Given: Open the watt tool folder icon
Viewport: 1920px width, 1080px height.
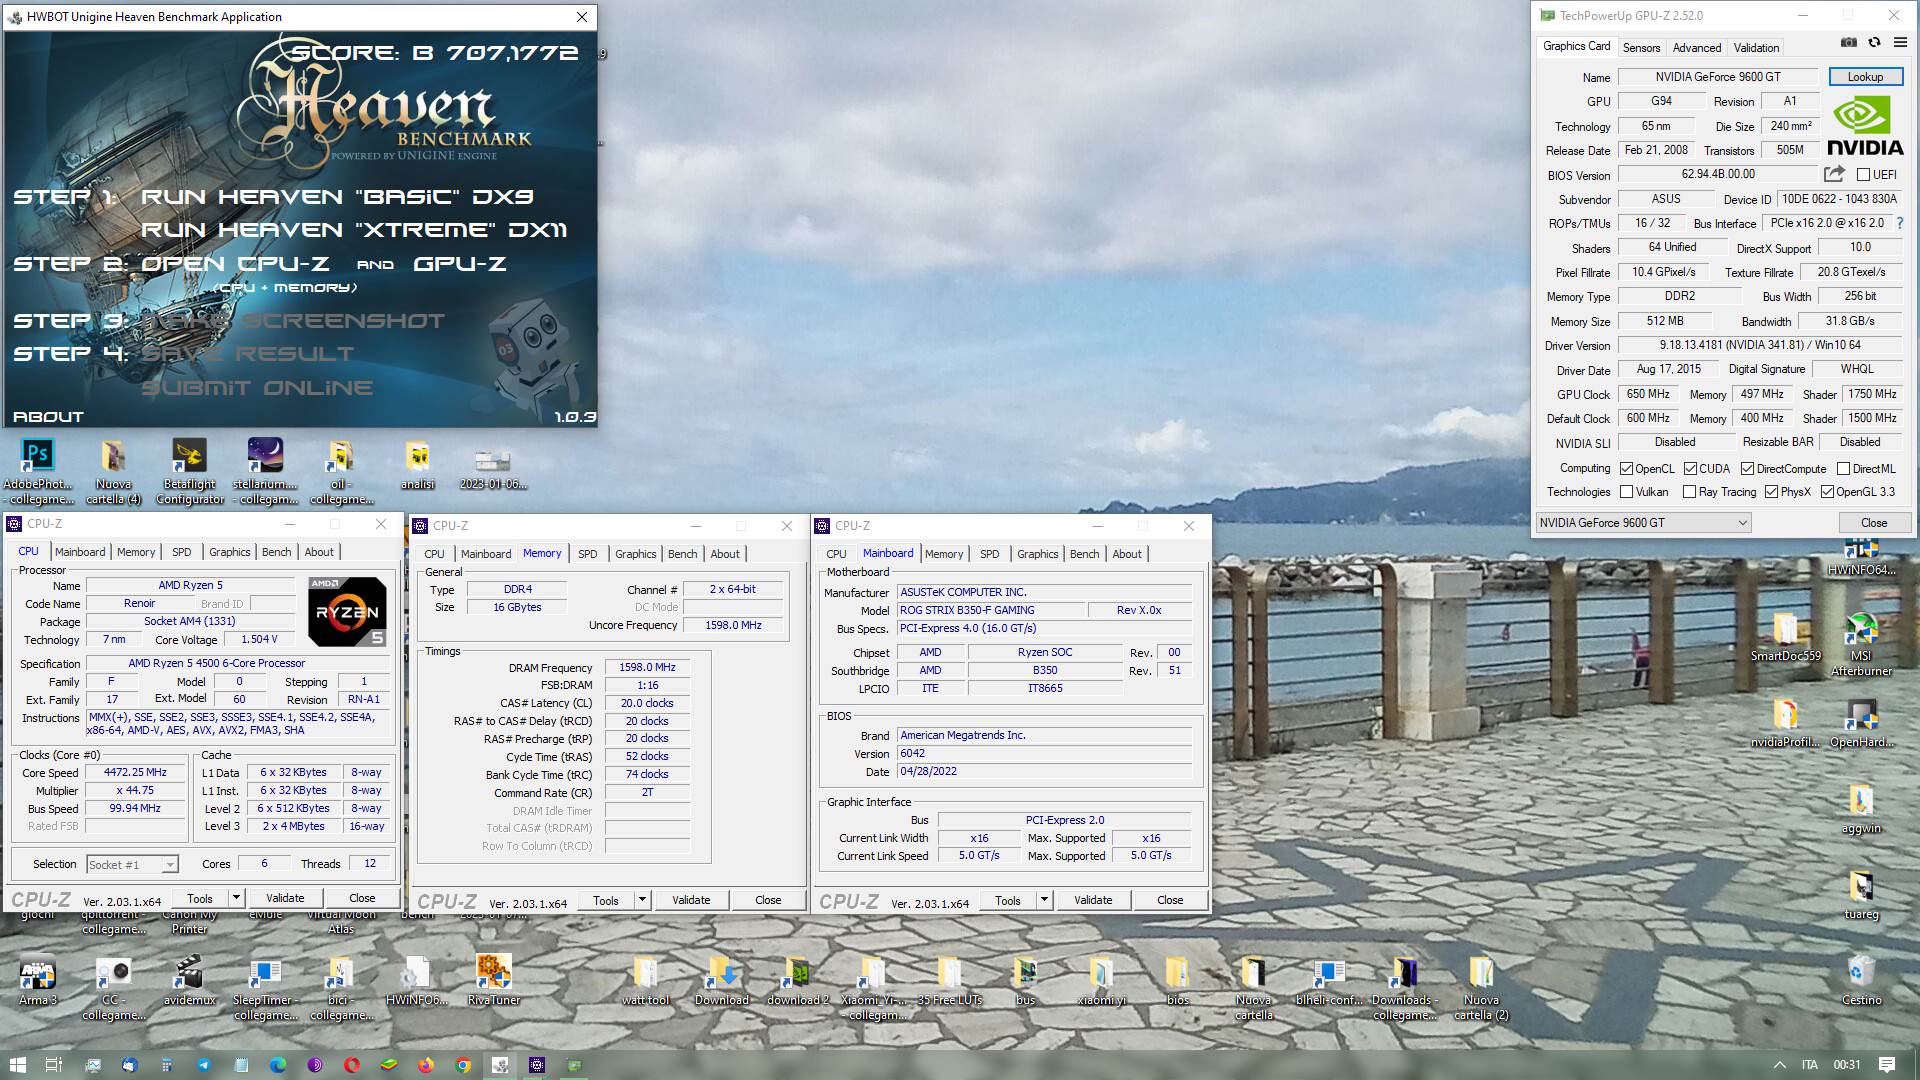Looking at the screenshot, I should 645,980.
